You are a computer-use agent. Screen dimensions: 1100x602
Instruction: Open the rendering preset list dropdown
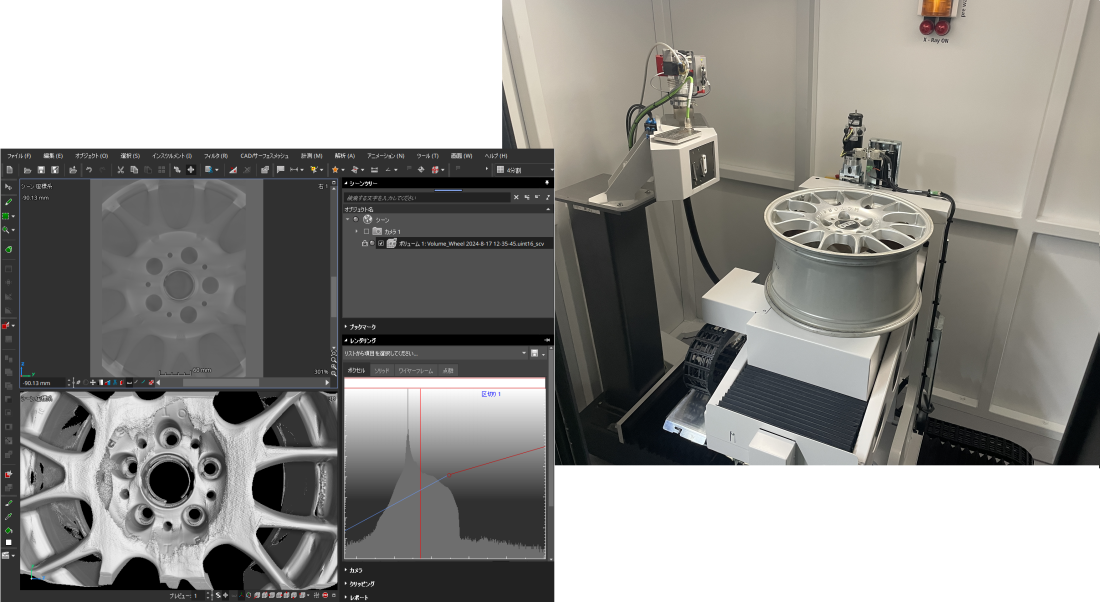pos(523,353)
